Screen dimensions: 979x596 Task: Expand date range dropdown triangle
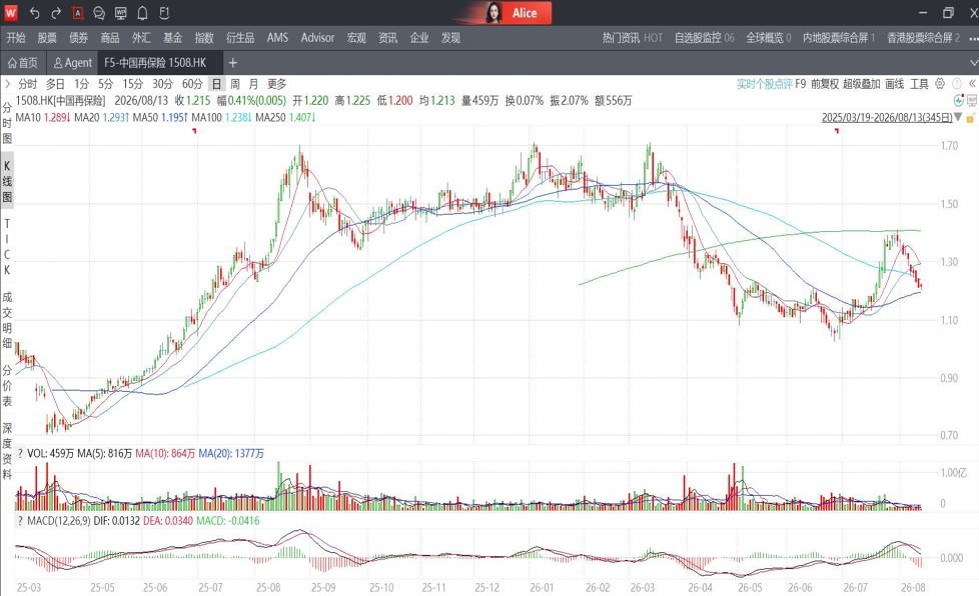[958, 117]
